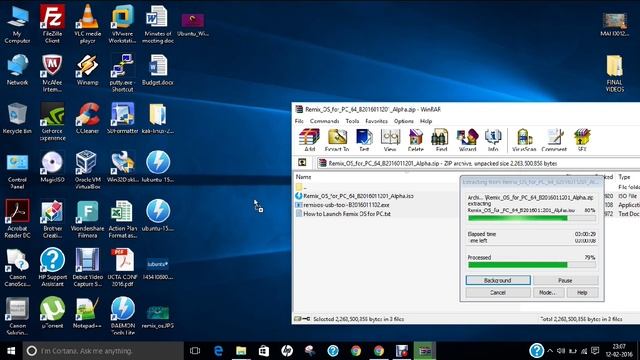Open WinRAR Options menu

click(x=404, y=121)
